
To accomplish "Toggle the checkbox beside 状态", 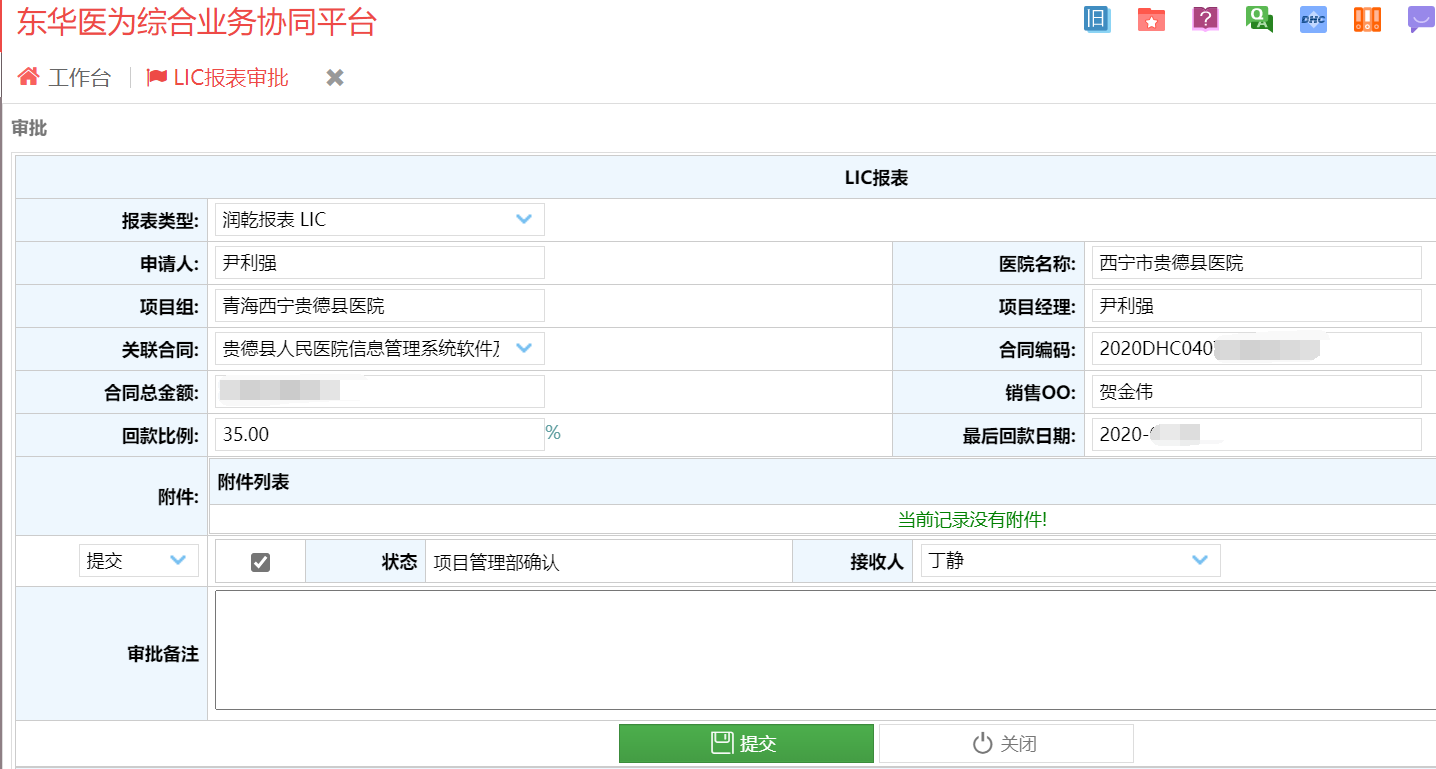I will point(260,562).
